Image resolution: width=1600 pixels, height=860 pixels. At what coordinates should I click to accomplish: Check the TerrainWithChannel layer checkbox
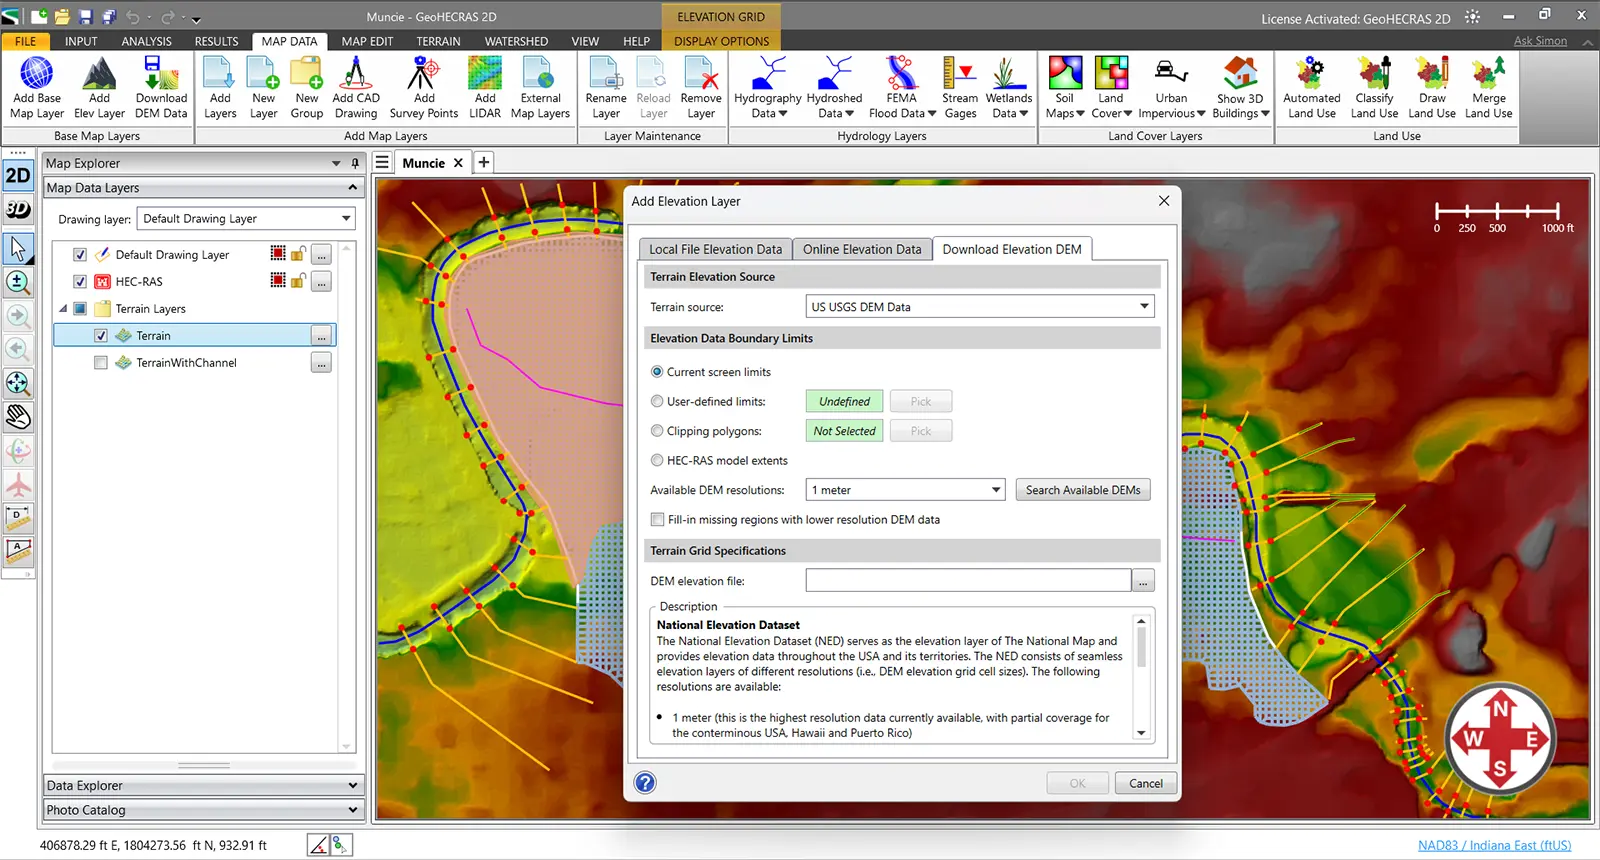point(101,363)
